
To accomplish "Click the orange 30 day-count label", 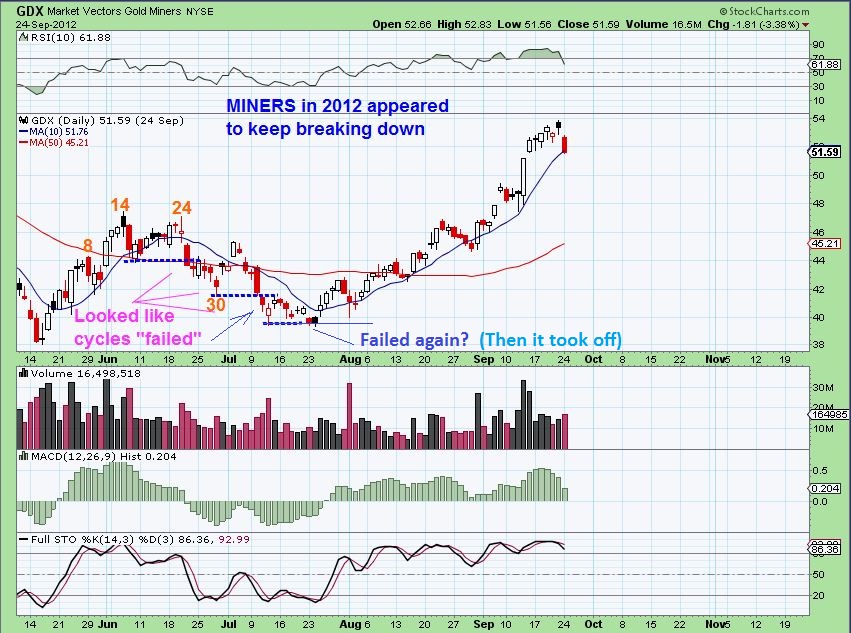I will click(x=215, y=305).
